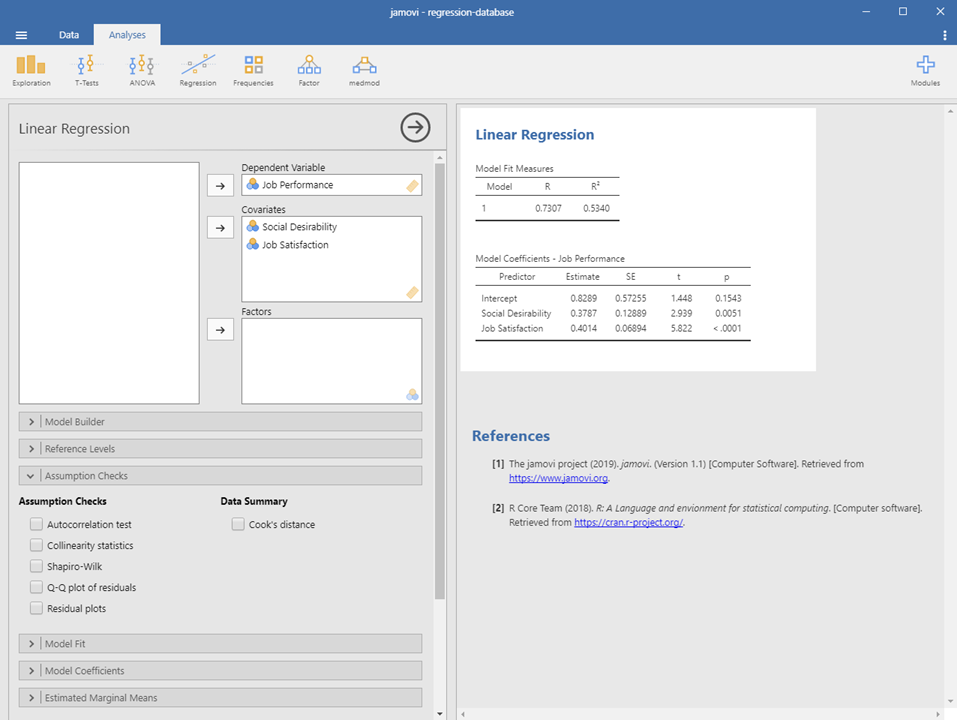Click the Dependent Variable arrow button
The width and height of the screenshot is (957, 720).
pos(220,185)
